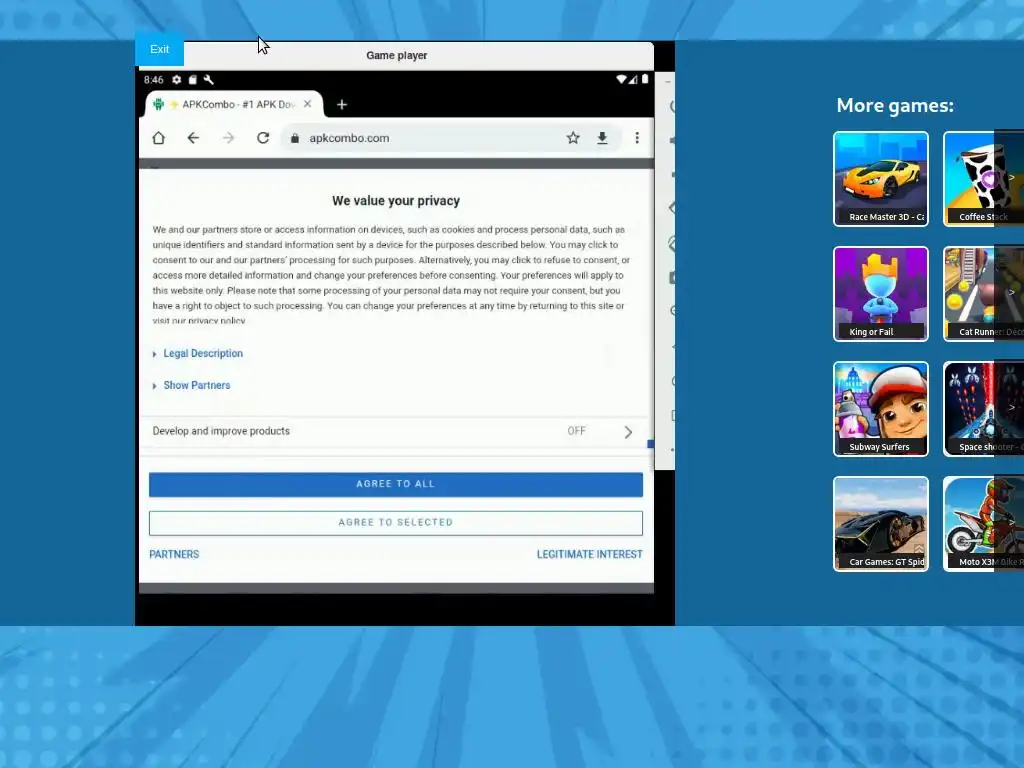Open the LEGITIMATE INTEREST link
The width and height of the screenshot is (1024, 768).
tap(590, 554)
